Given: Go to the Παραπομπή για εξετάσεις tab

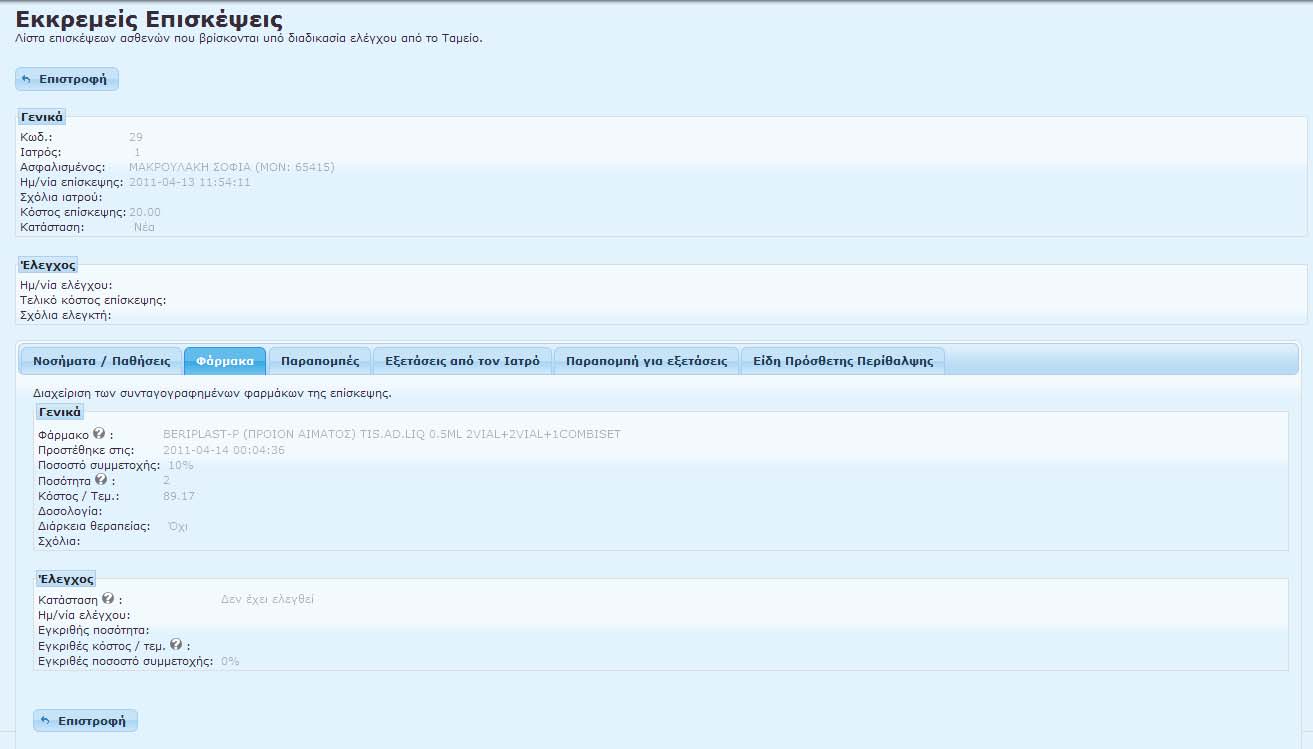Looking at the screenshot, I should [x=646, y=361].
